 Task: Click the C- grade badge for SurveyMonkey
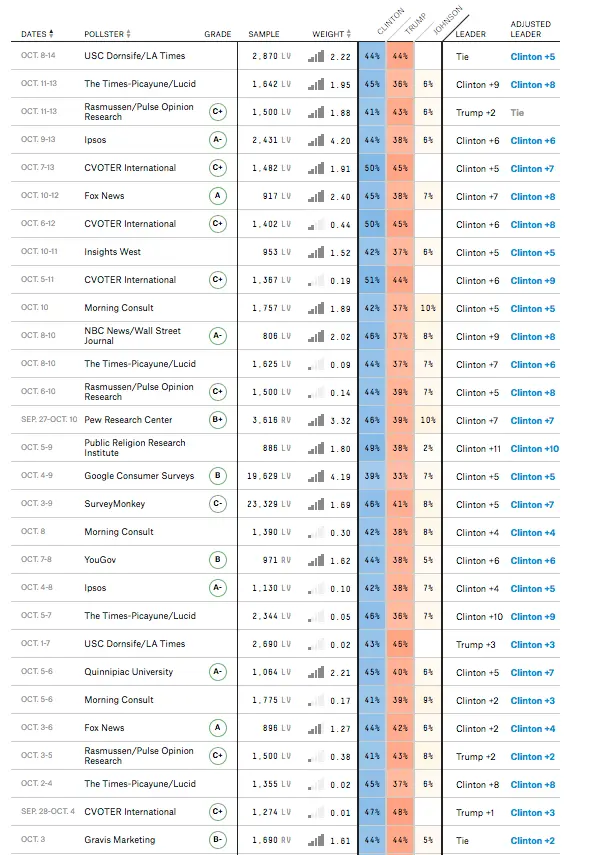pos(218,504)
